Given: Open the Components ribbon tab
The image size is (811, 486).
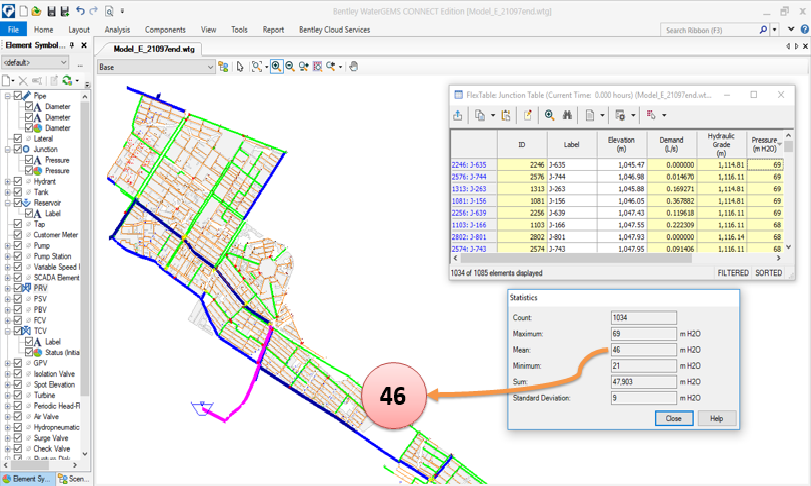Looking at the screenshot, I should pos(165,29).
